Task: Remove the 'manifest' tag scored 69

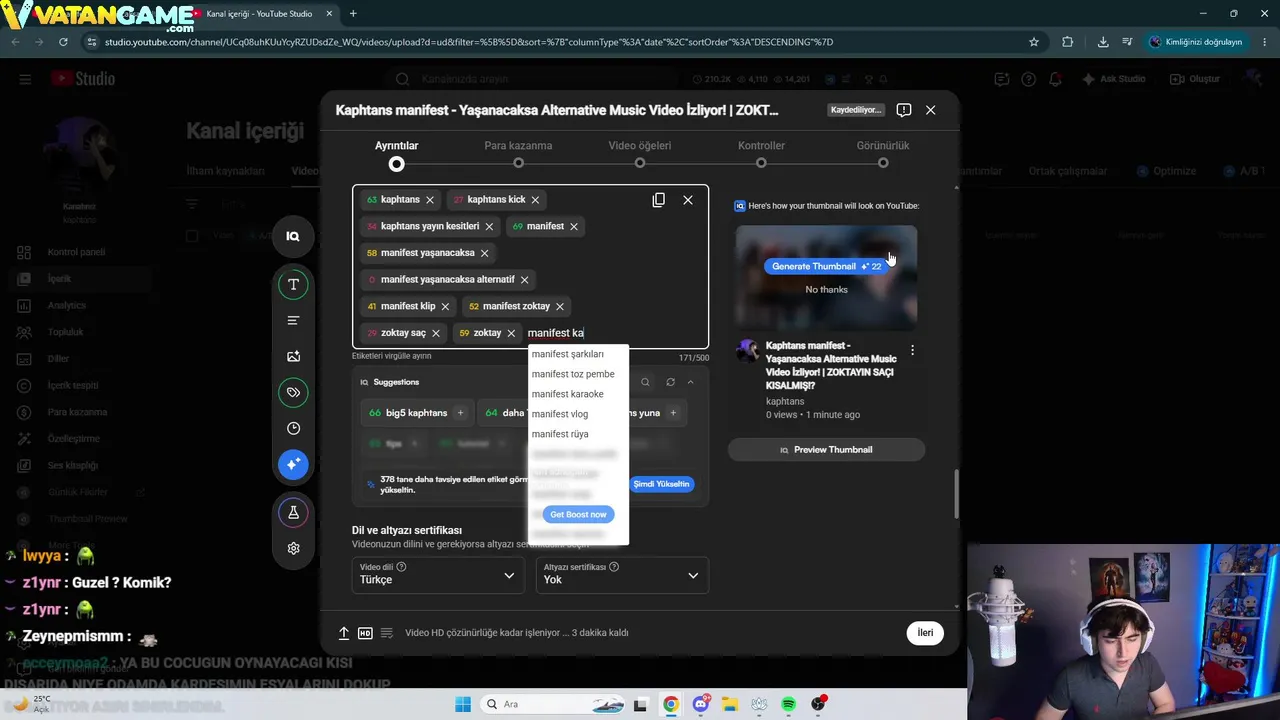Action: 574,226
